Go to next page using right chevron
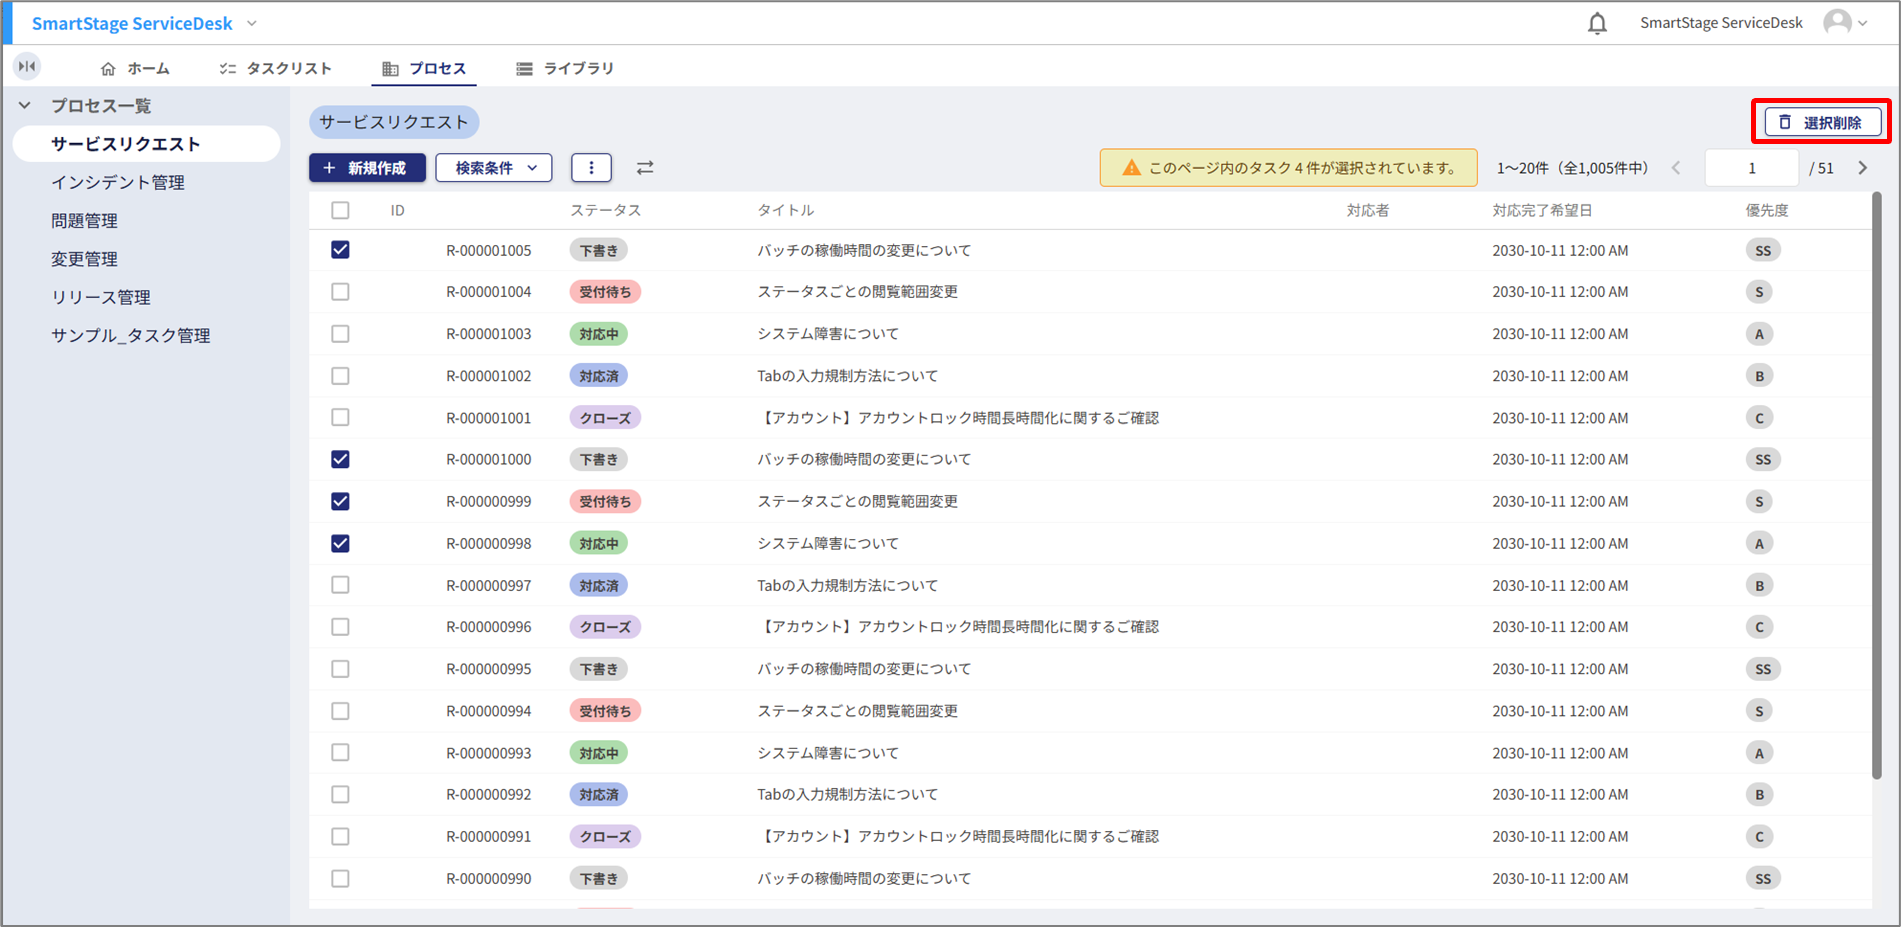The width and height of the screenshot is (1901, 927). tap(1862, 168)
